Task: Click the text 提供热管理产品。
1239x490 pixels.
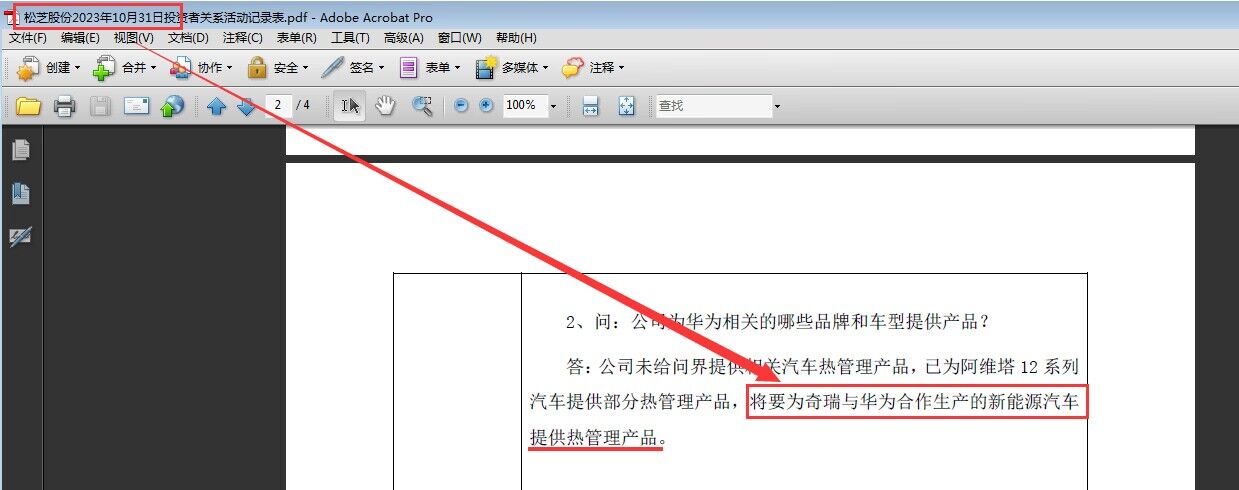Action: [x=598, y=437]
